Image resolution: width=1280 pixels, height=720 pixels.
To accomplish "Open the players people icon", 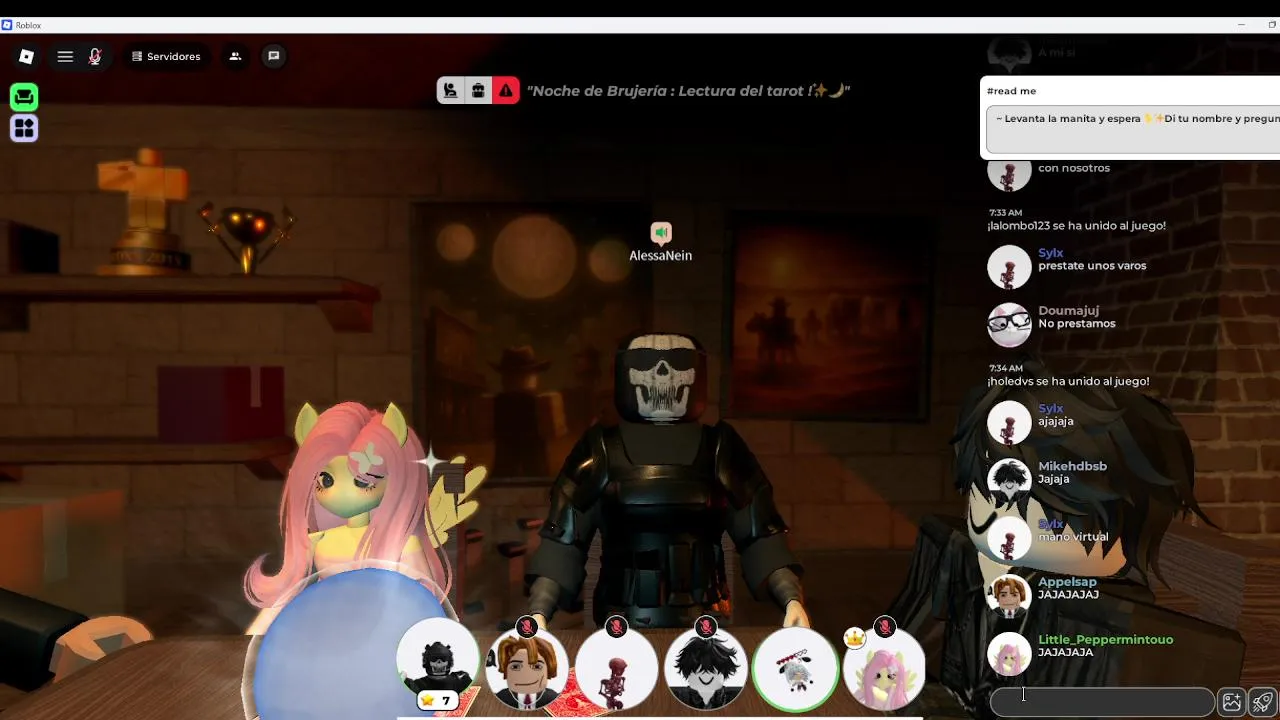I will point(235,57).
